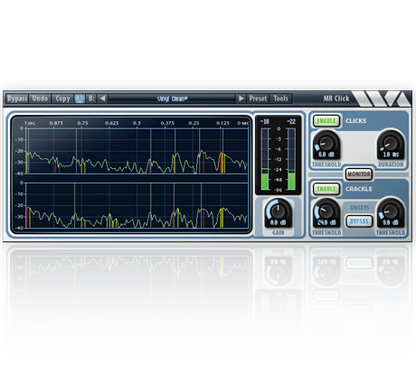Reset the -22 right peak readout
The image size is (416, 376).
click(x=291, y=121)
